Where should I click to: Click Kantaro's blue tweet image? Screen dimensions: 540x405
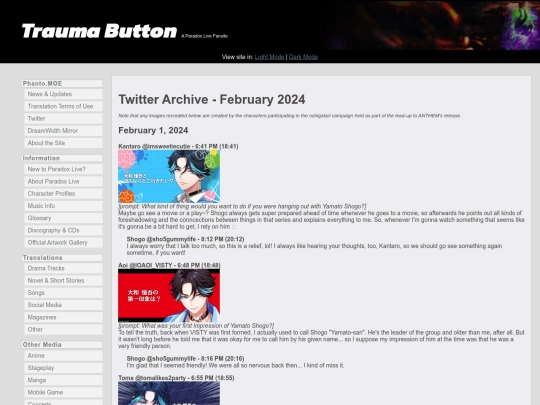(x=169, y=176)
